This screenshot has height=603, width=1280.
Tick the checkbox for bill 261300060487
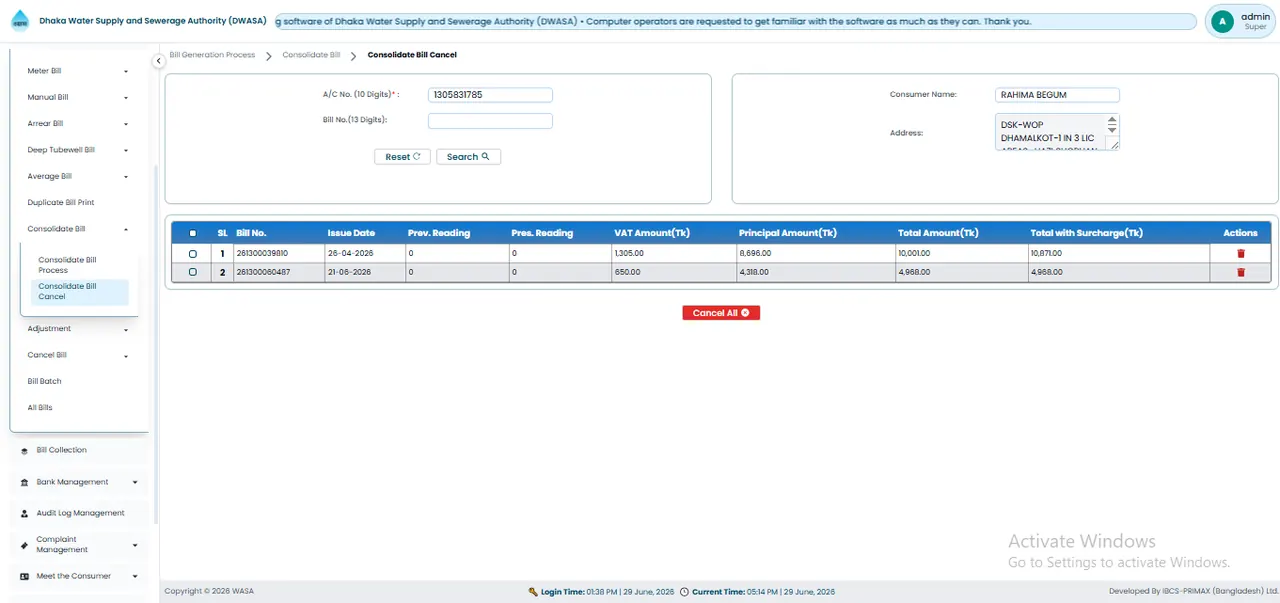[x=193, y=272]
